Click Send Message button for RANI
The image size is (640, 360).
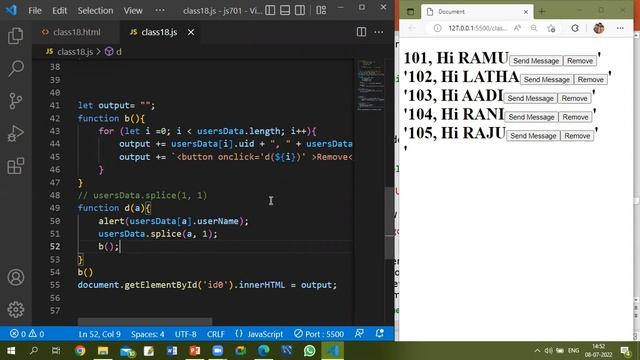click(x=531, y=117)
